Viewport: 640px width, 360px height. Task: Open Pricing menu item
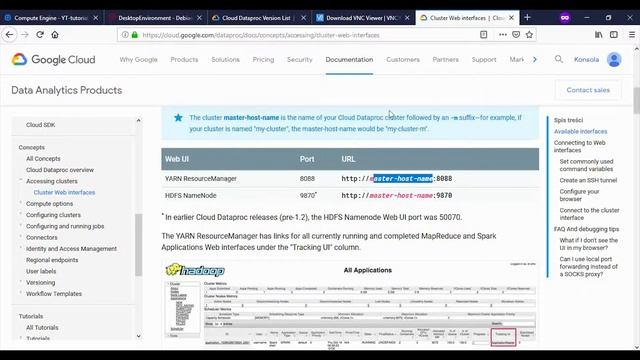tap(263, 60)
